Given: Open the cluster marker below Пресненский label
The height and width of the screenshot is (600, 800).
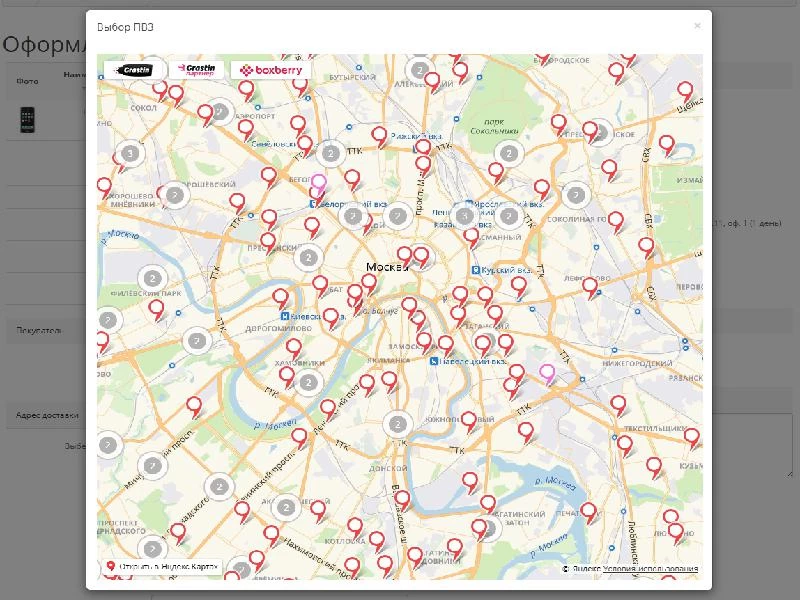Looking at the screenshot, I should (308, 258).
